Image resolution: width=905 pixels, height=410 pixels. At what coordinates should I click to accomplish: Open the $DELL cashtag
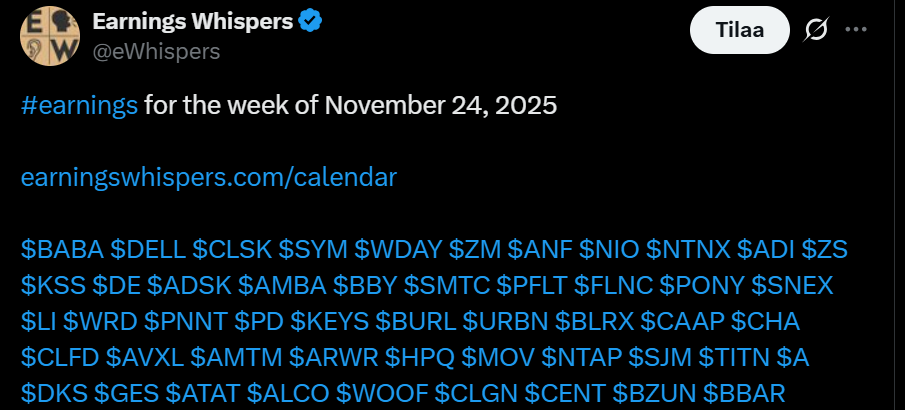coord(148,249)
